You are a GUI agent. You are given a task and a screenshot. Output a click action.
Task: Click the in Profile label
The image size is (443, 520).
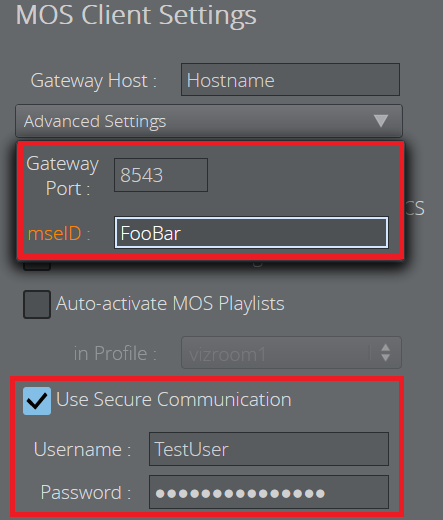[115, 353]
